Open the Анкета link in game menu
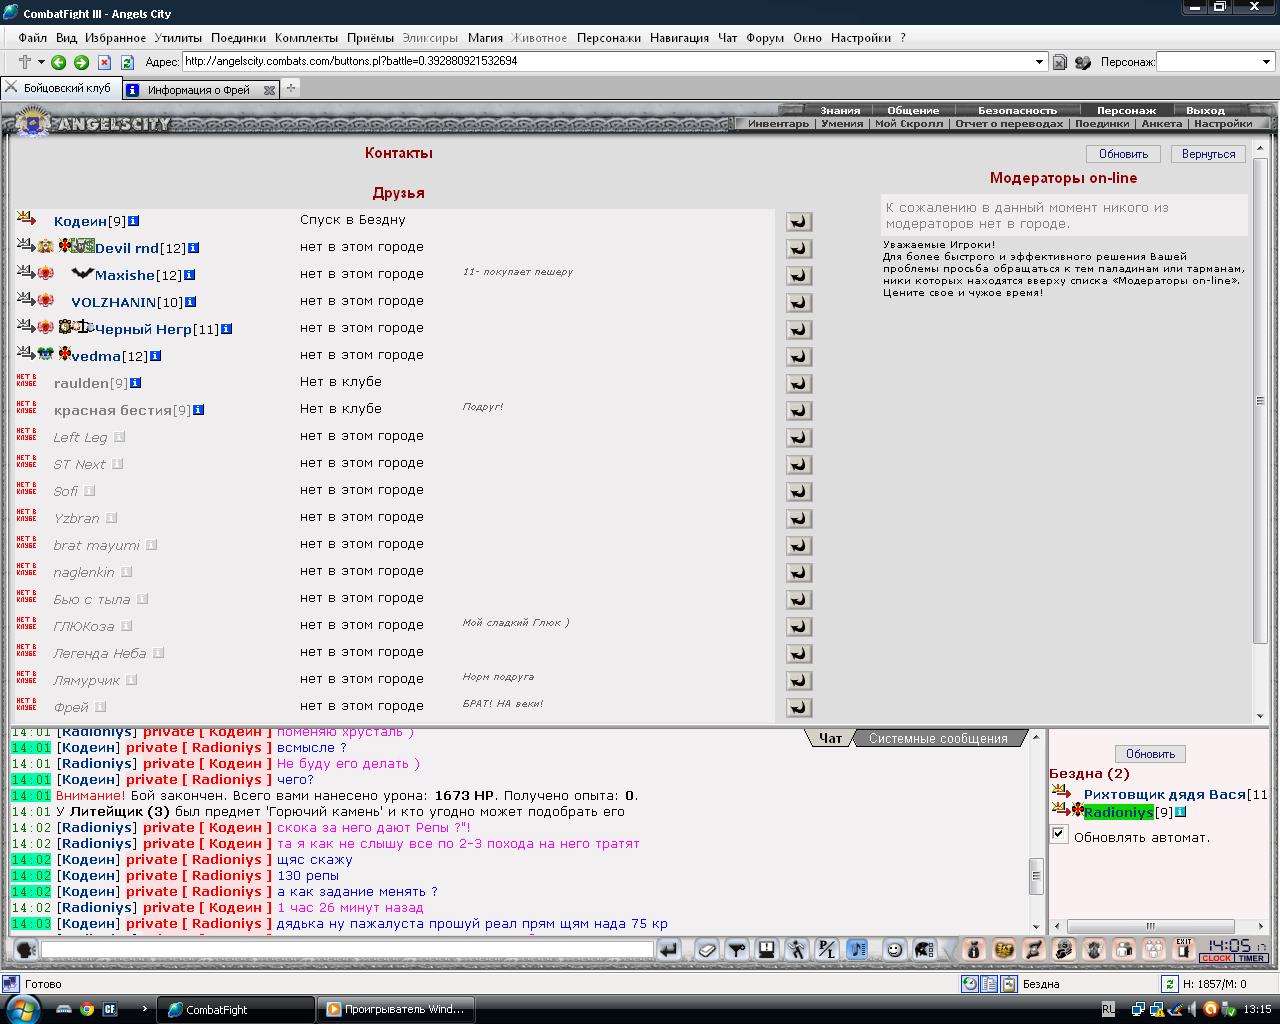The width and height of the screenshot is (1280, 1024). pyautogui.click(x=1161, y=124)
